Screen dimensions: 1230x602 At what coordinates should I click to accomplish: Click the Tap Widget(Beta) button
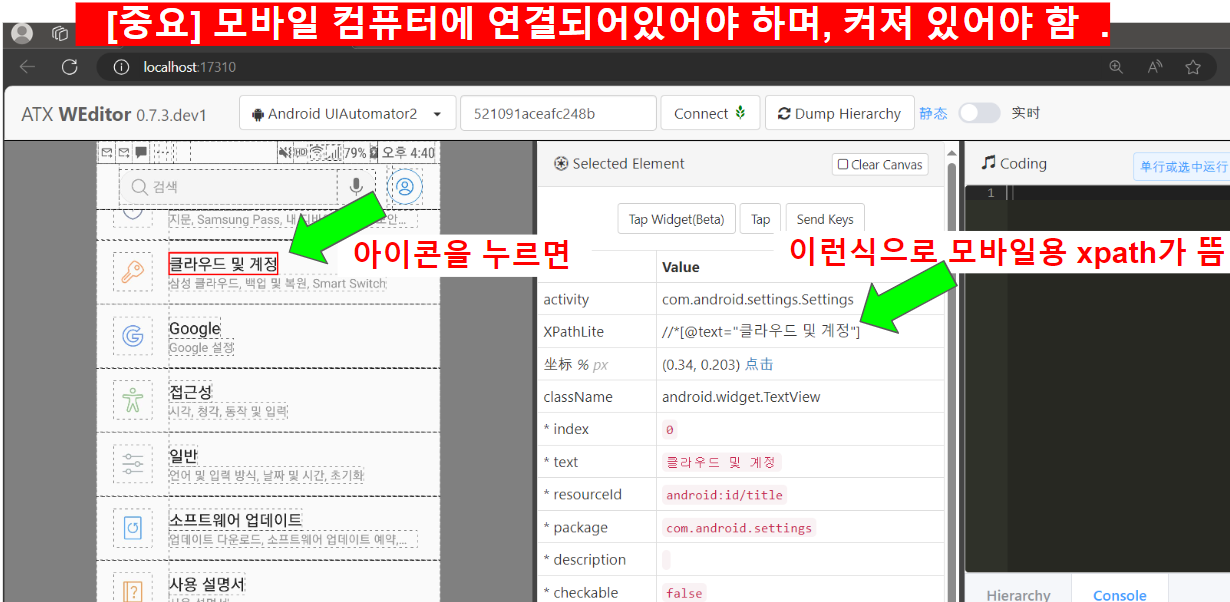tap(676, 219)
